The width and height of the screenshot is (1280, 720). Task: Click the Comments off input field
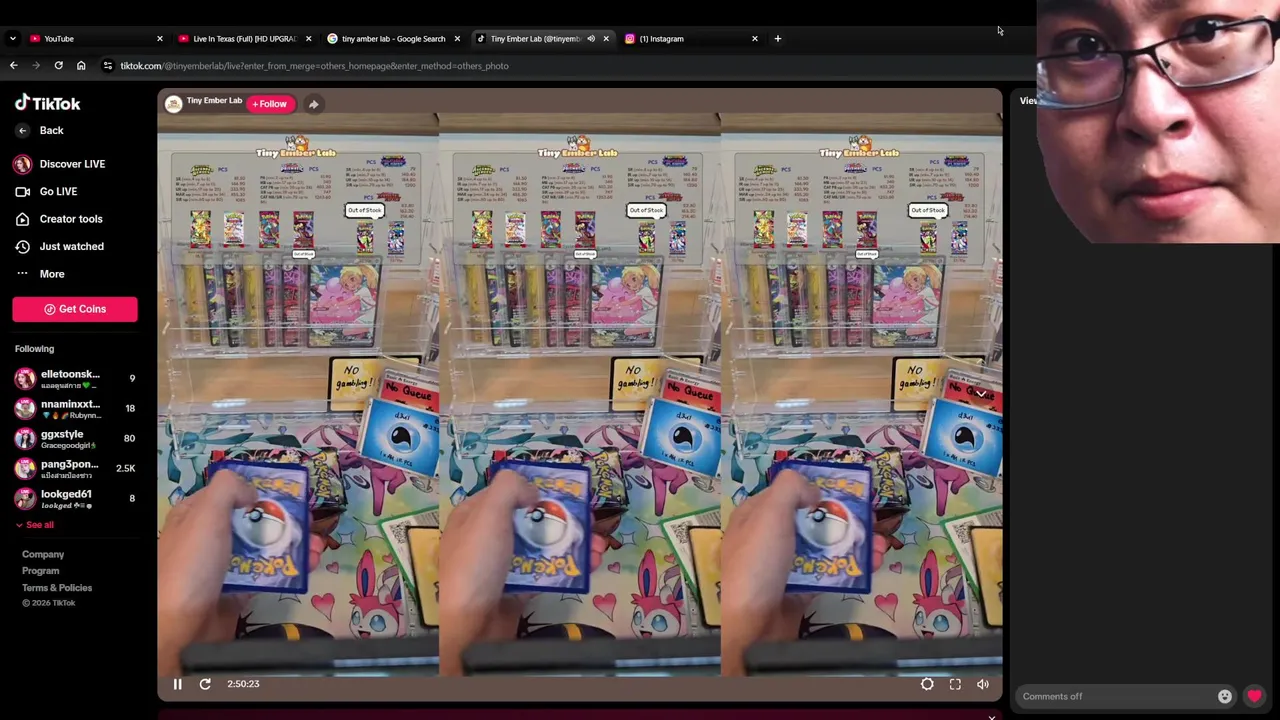pyautogui.click(x=1115, y=696)
